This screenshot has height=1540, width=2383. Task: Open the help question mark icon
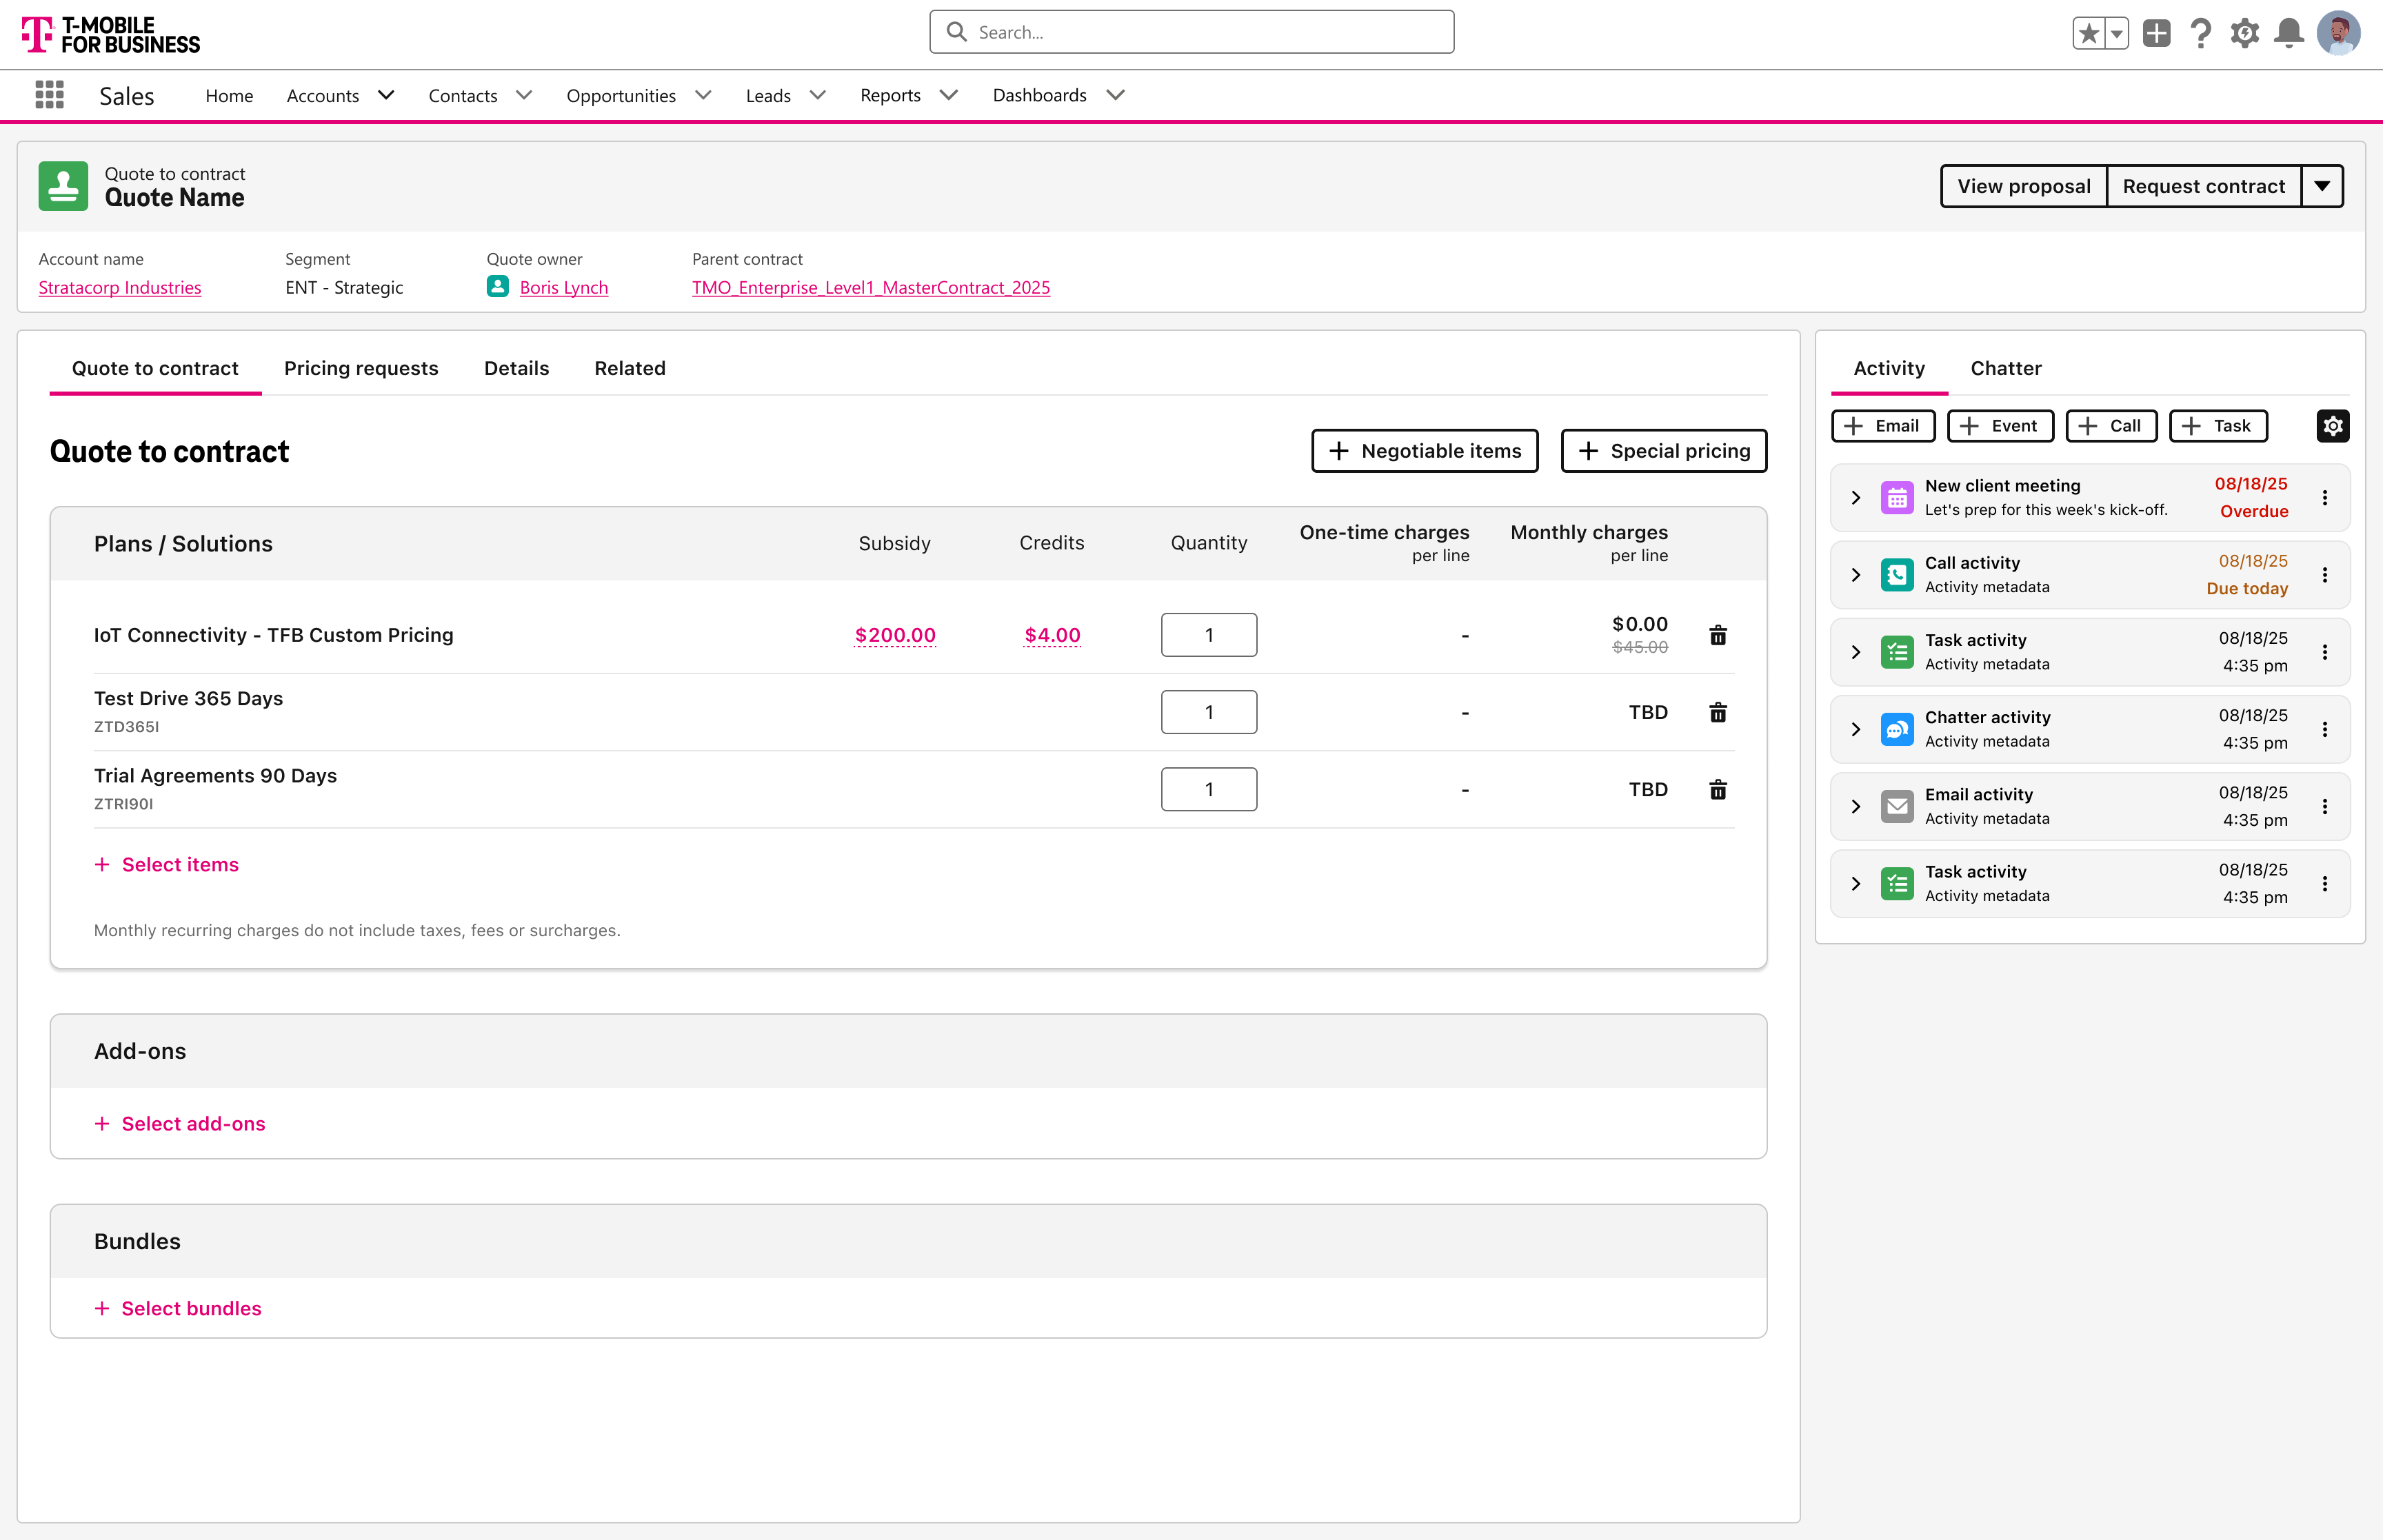coord(2201,33)
